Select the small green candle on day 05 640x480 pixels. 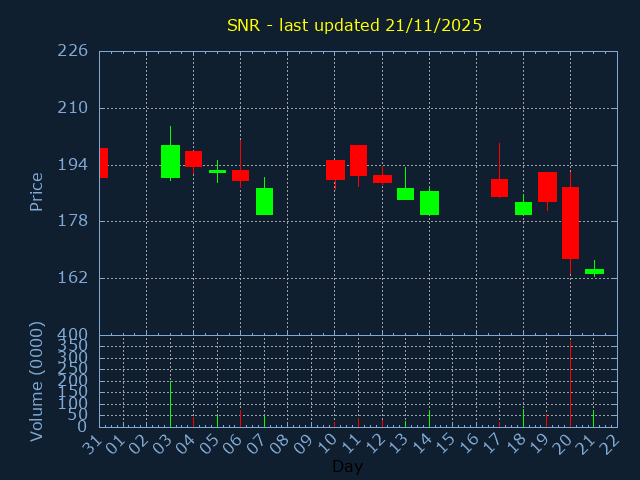coord(217,171)
